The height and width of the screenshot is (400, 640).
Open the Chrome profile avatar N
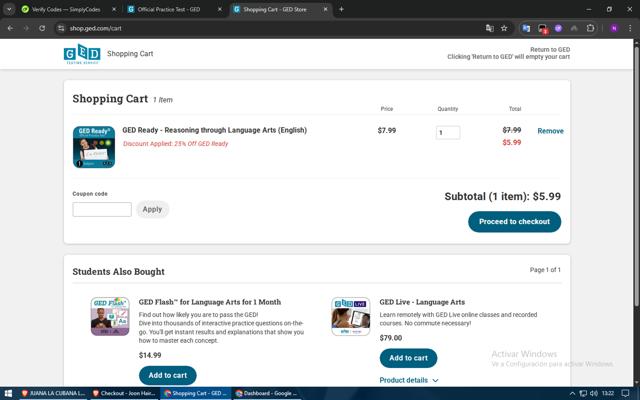614,28
